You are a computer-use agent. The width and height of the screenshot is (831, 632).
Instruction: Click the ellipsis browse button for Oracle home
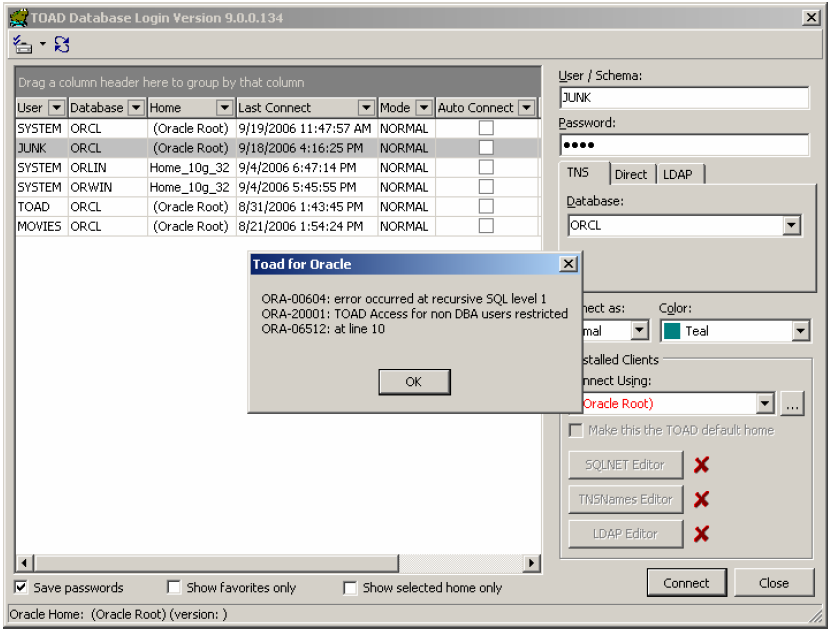tap(792, 404)
